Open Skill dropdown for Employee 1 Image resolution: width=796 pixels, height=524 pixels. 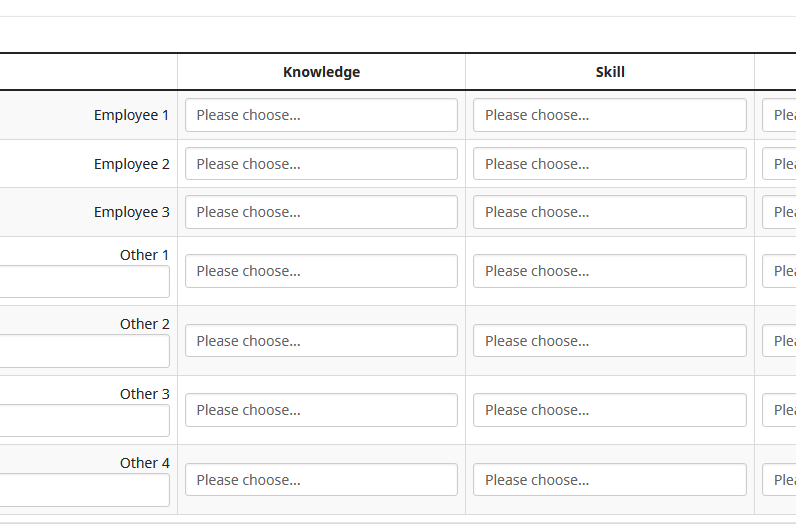609,115
